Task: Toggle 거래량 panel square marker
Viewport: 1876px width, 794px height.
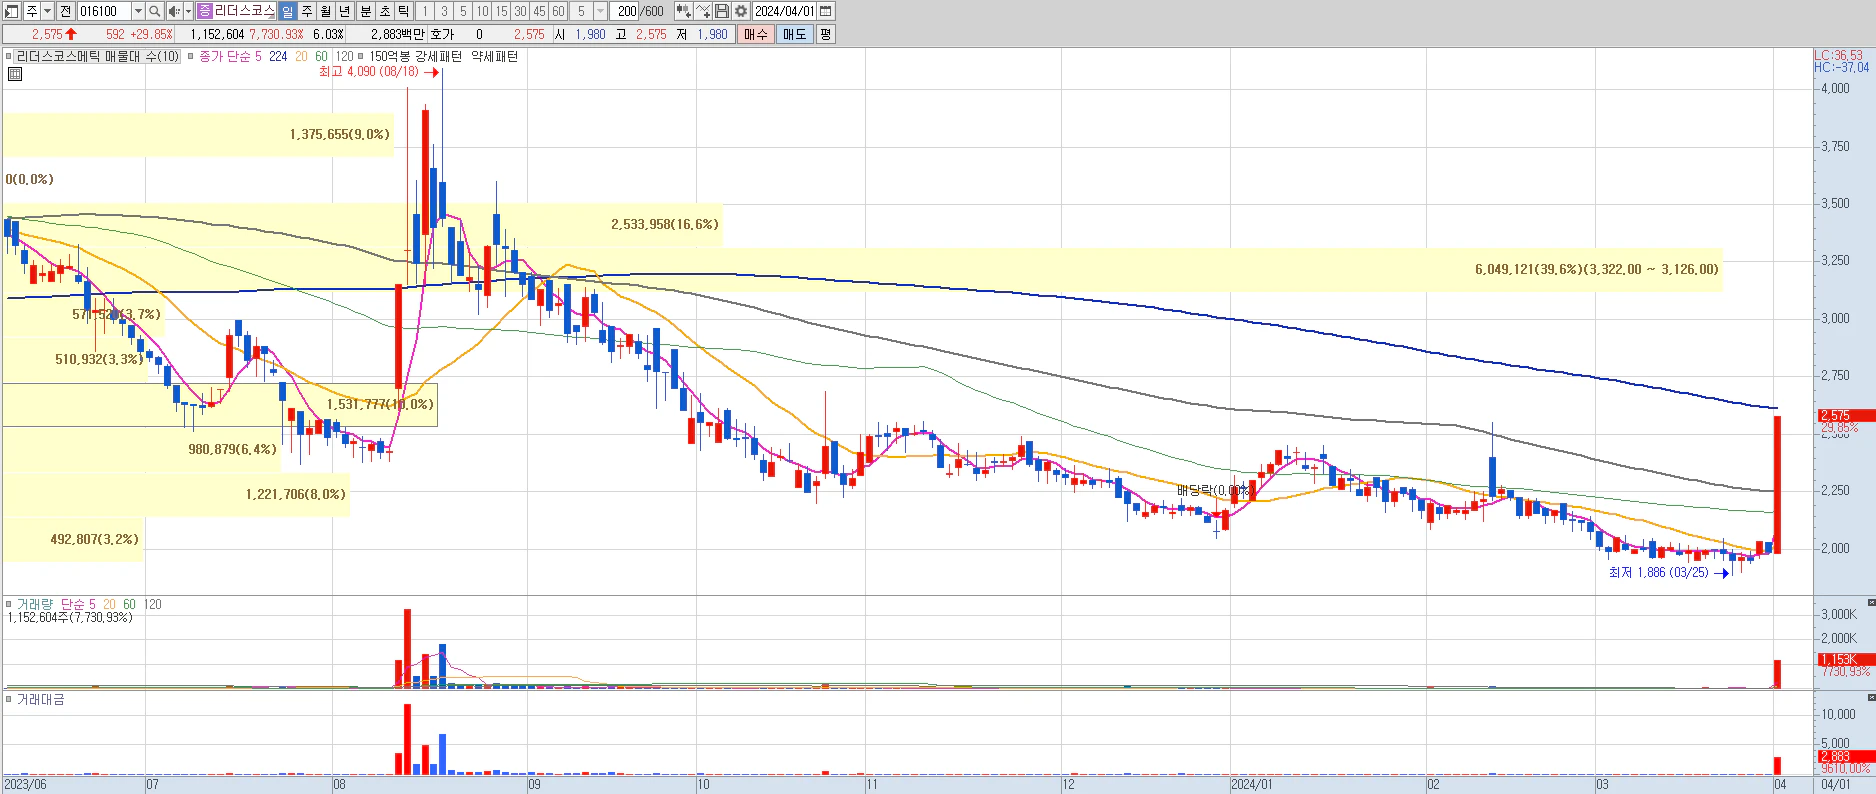Action: (9, 604)
